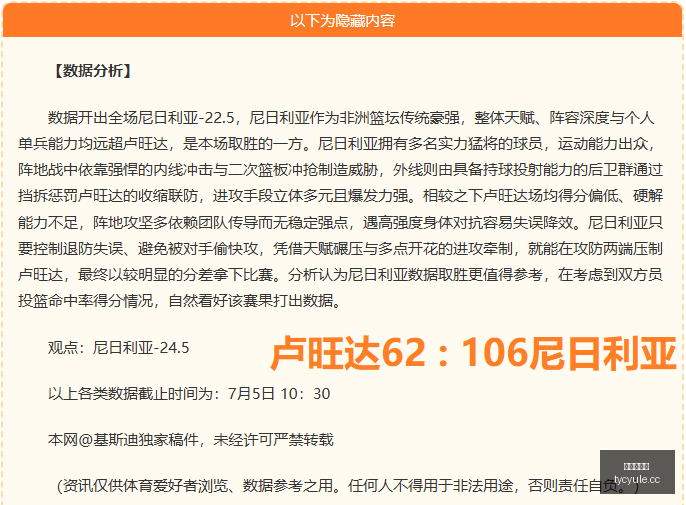Click the disclaimer line starting '（资讯仅供体育爱好者浏览'
This screenshot has width=686, height=505.
pos(348,485)
